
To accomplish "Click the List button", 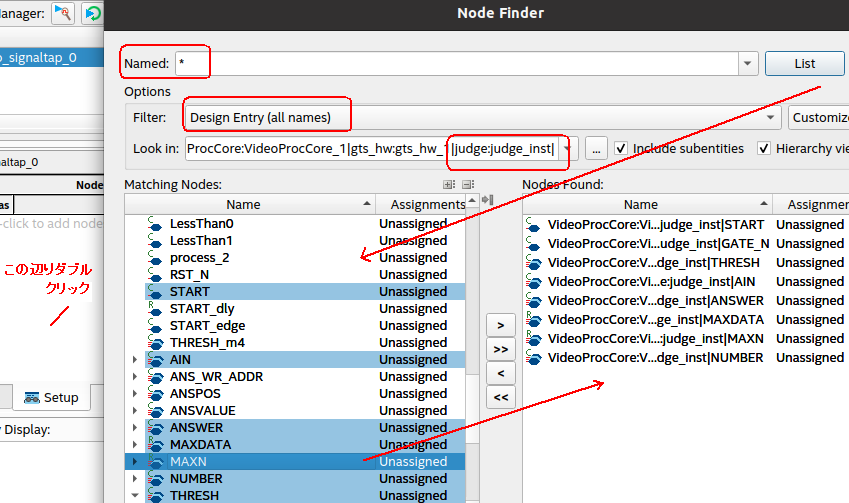I will [x=805, y=64].
